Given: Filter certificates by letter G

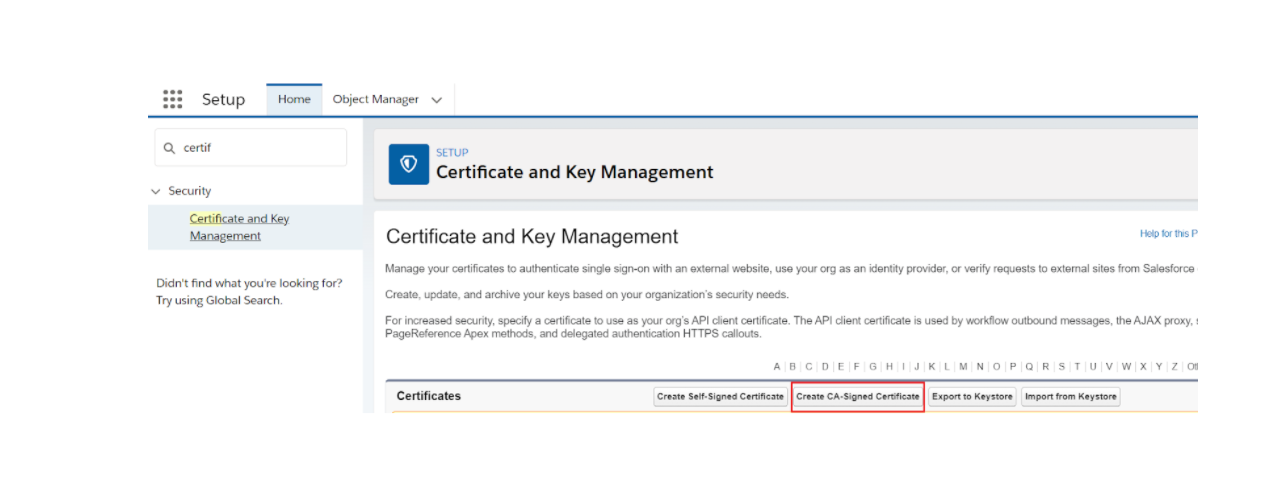Looking at the screenshot, I should [873, 367].
